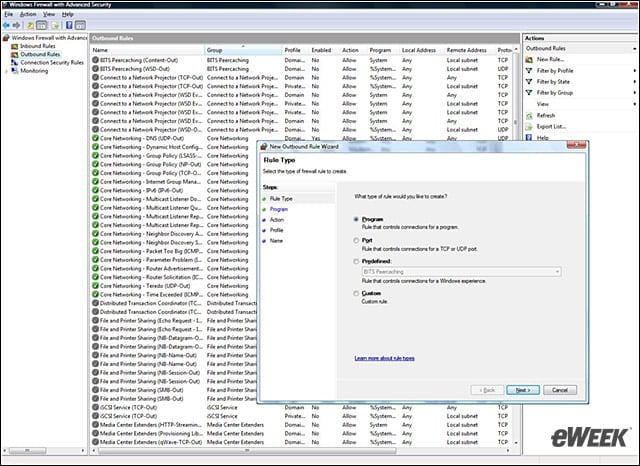Click the disabled Back button in wizard
The width and height of the screenshot is (640, 466).
(x=487, y=390)
